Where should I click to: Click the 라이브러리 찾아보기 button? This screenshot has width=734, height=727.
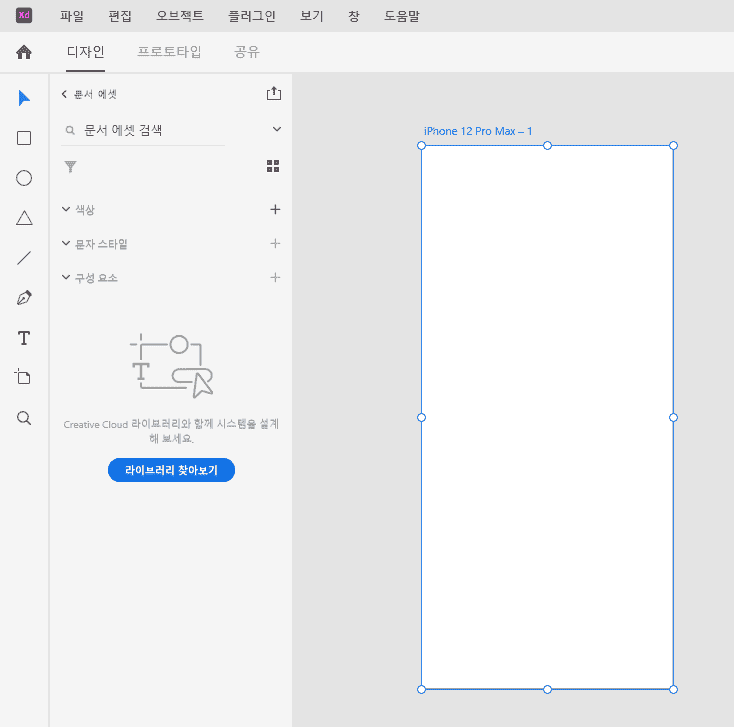tap(171, 470)
